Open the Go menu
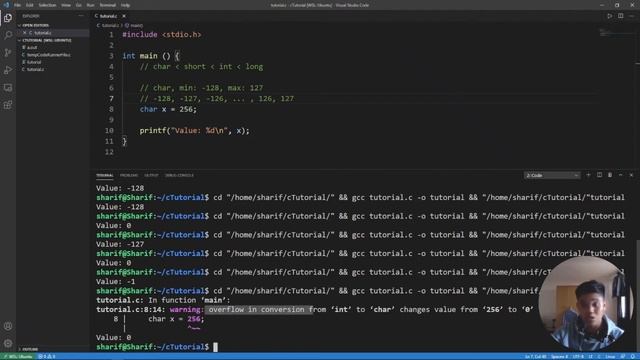The image size is (640, 360). (x=78, y=5)
